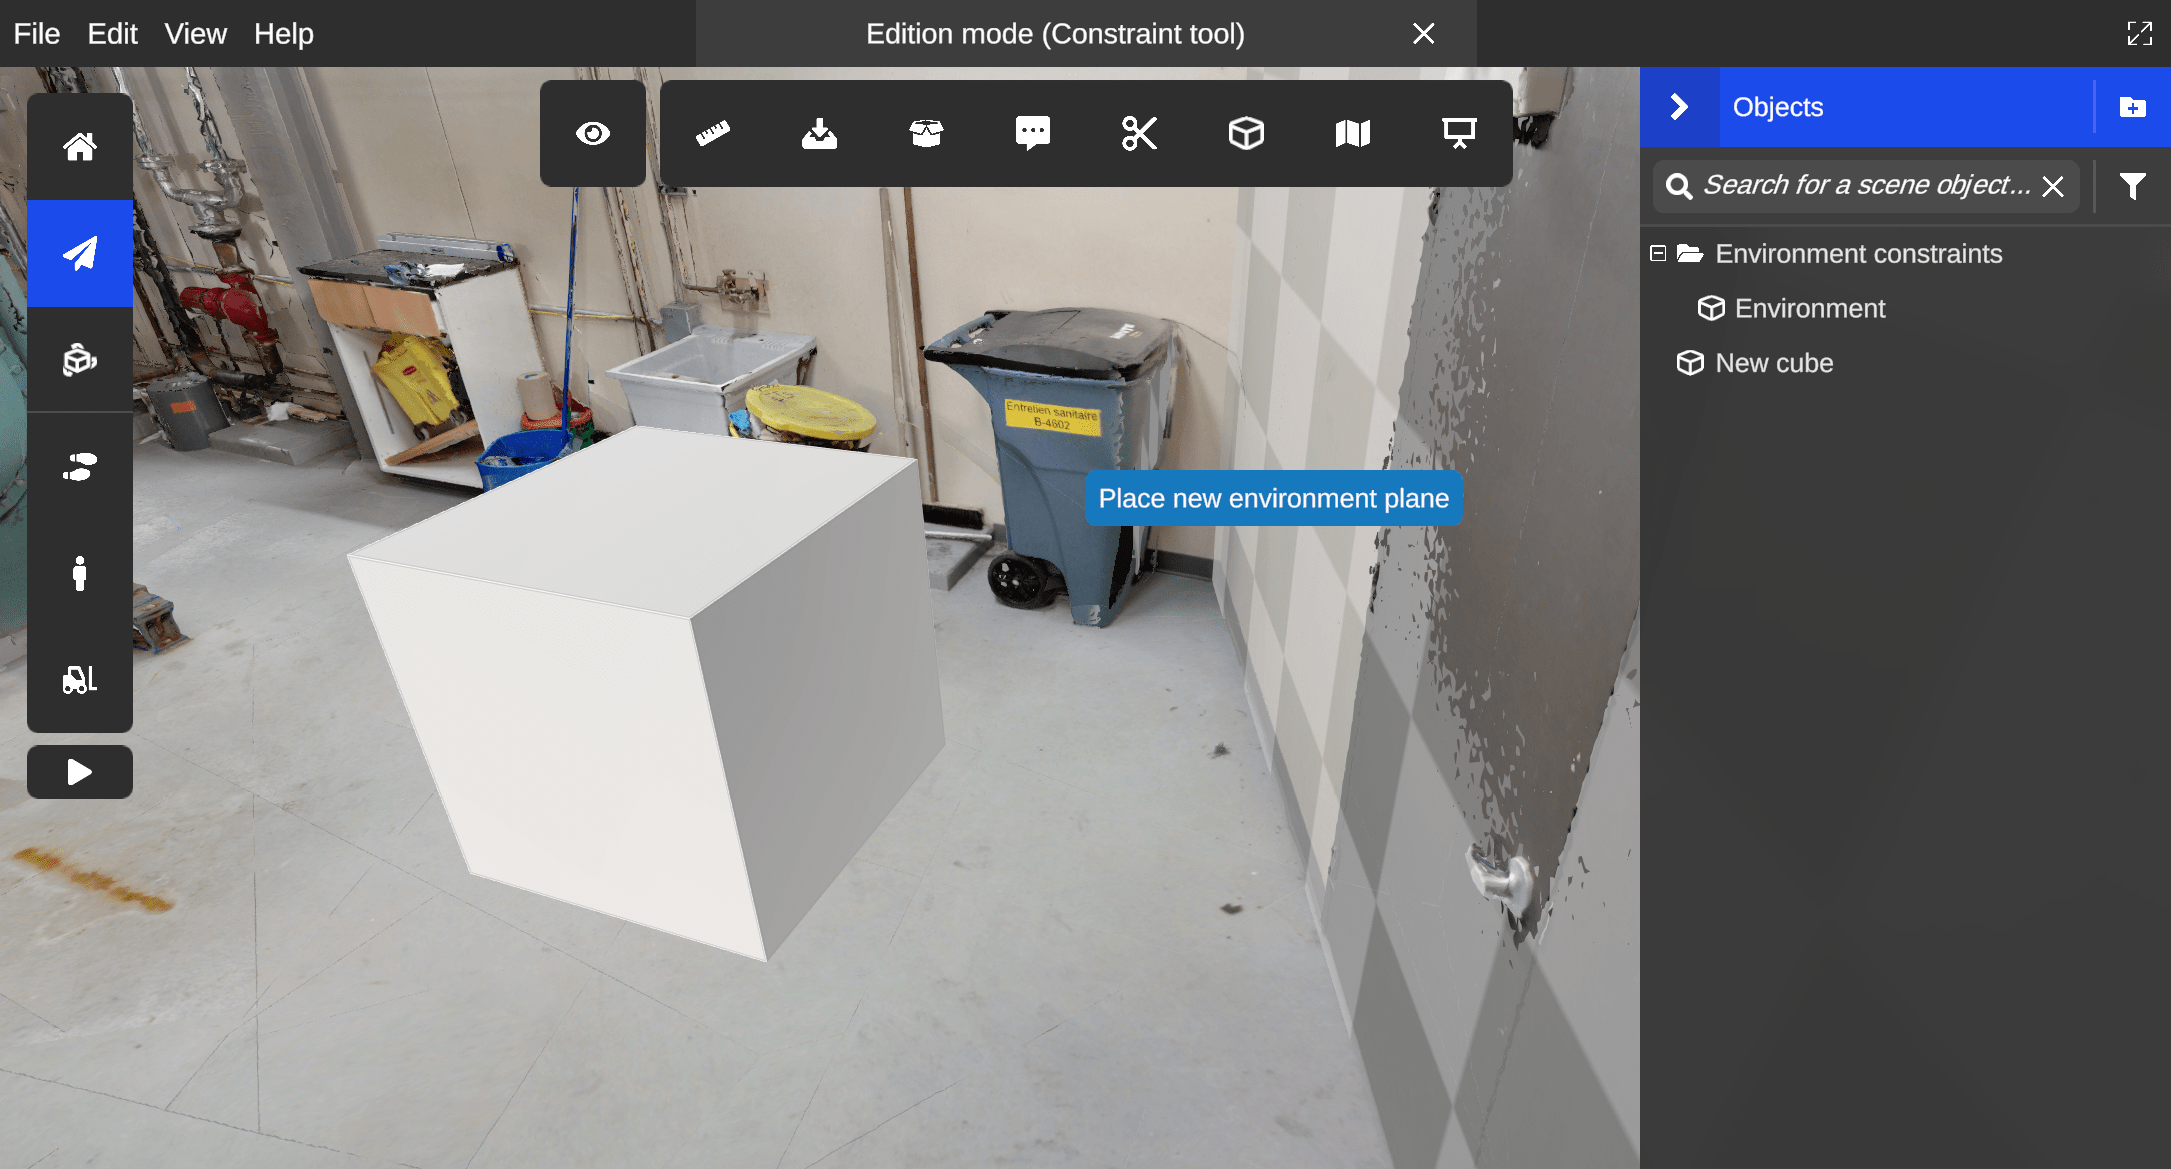Focus the scene object search field

(x=1865, y=186)
